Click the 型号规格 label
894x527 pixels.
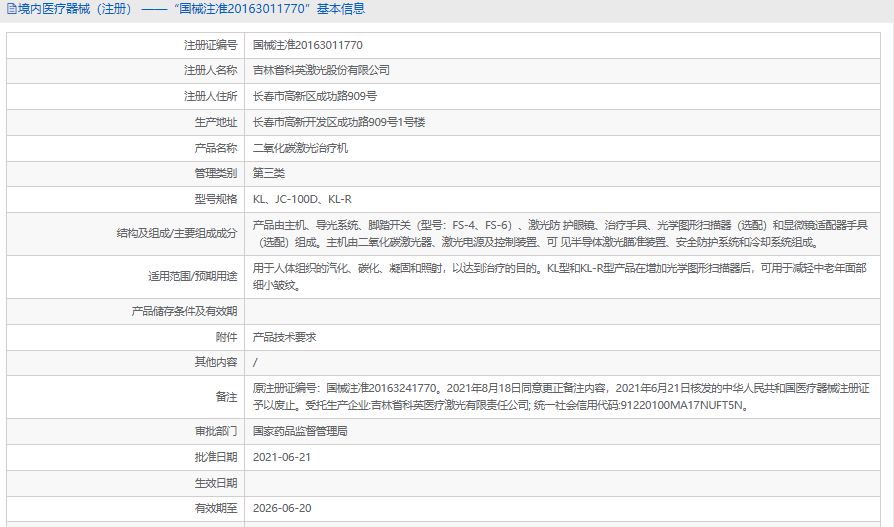click(216, 199)
